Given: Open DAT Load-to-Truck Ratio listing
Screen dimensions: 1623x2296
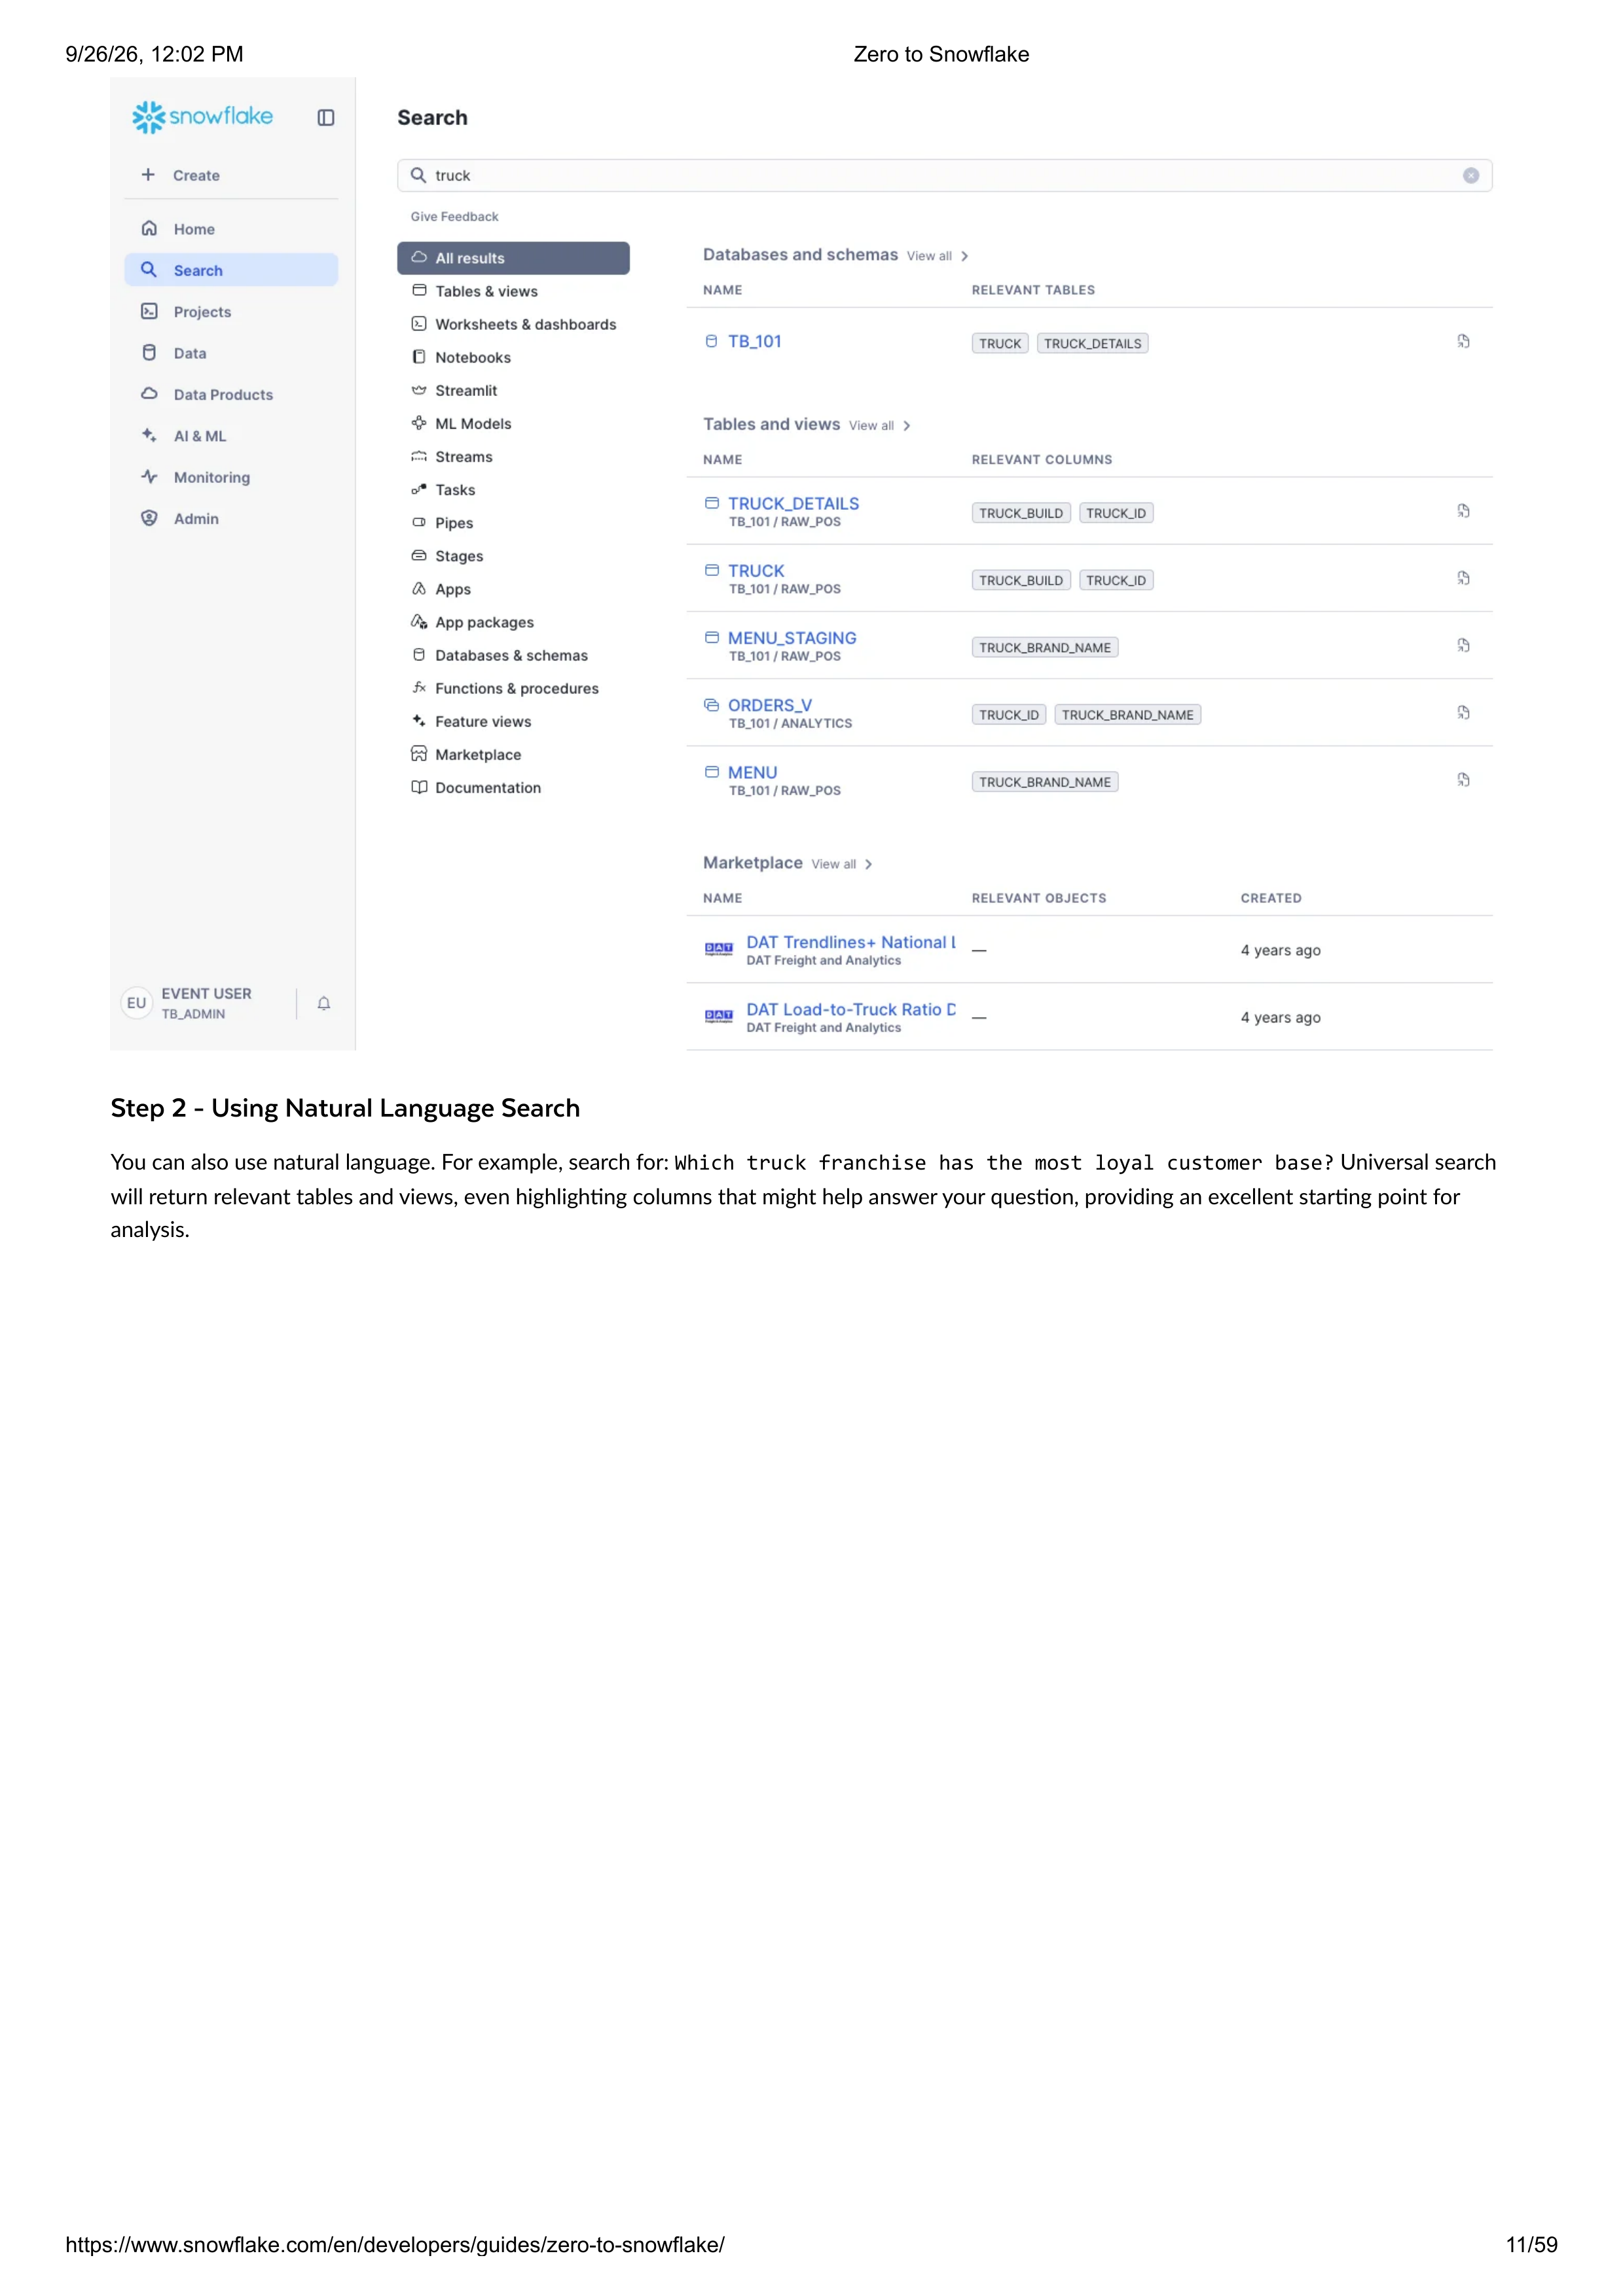Looking at the screenshot, I should 851,1009.
